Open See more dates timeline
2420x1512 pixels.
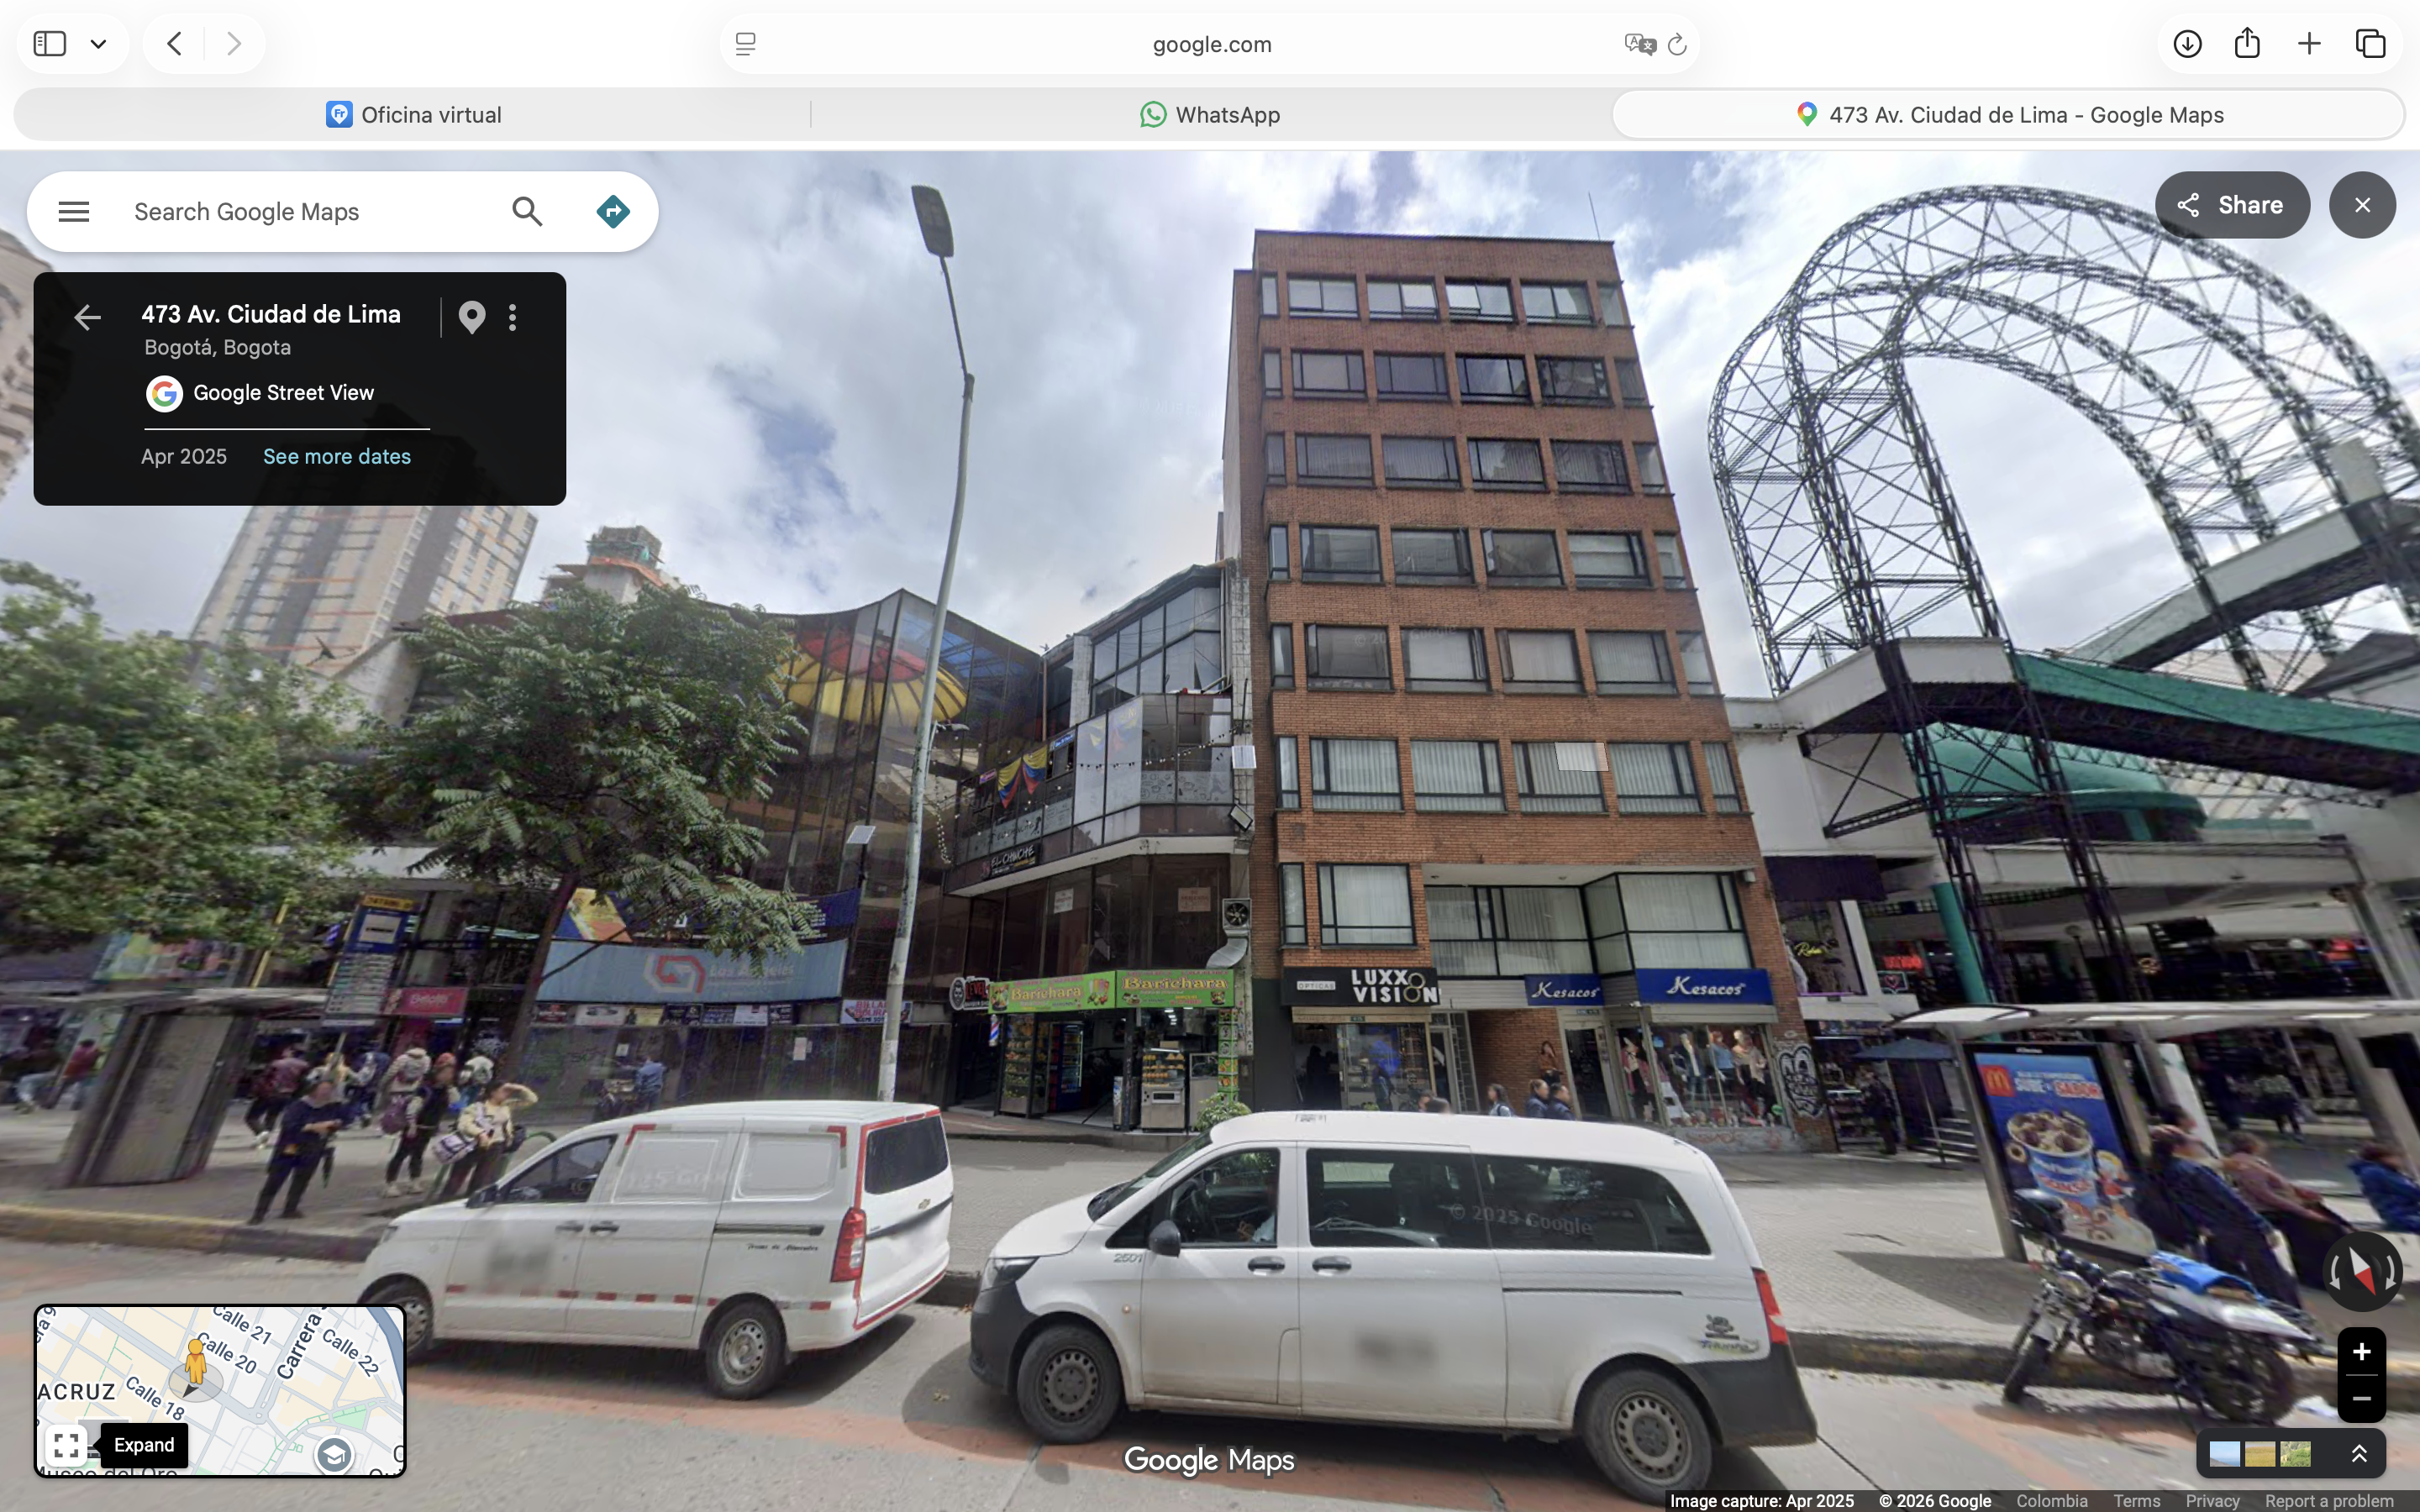[x=337, y=457]
